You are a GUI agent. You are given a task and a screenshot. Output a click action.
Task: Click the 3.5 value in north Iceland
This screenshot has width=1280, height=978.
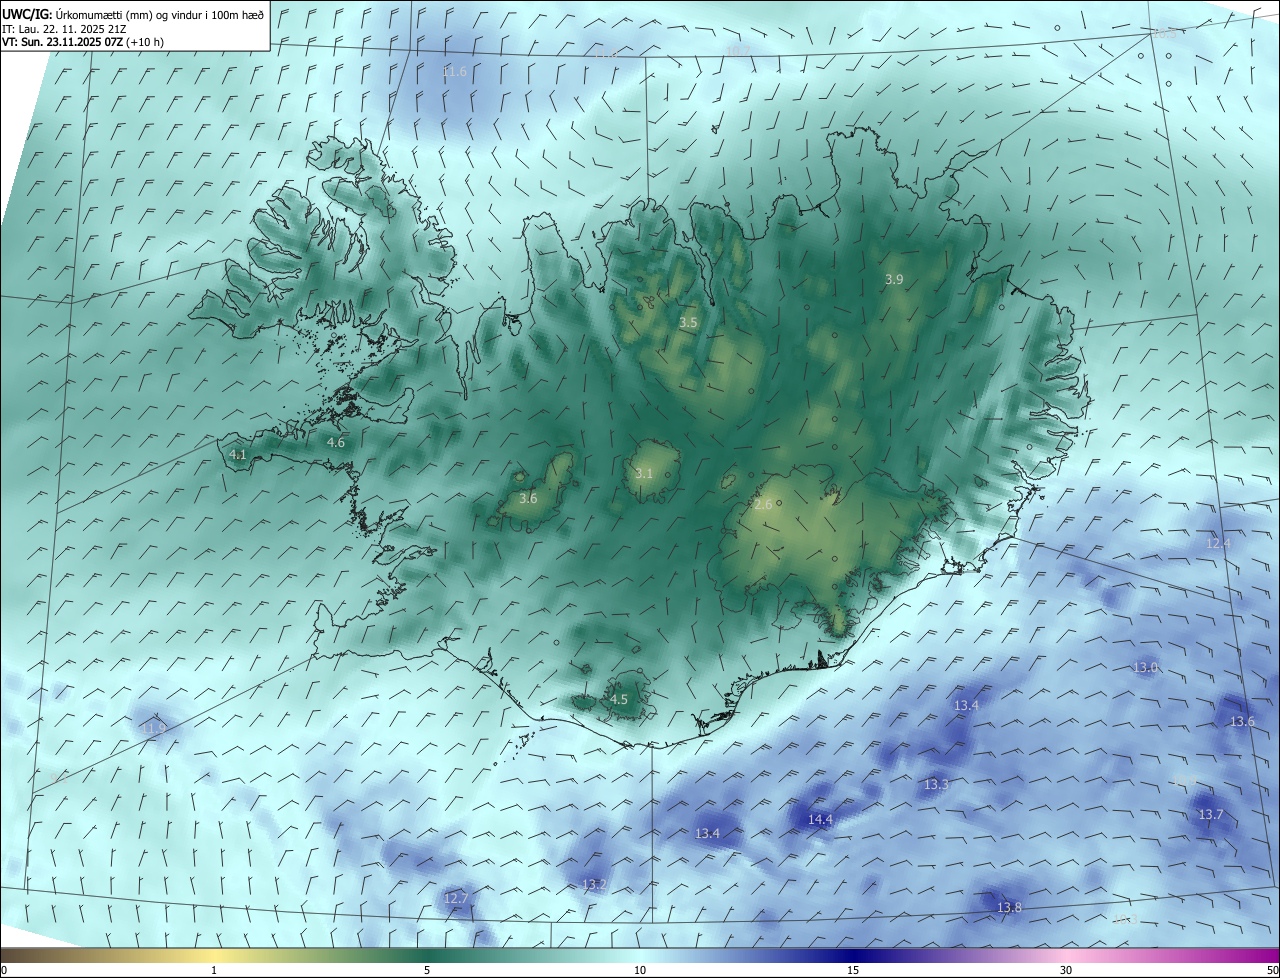688,323
